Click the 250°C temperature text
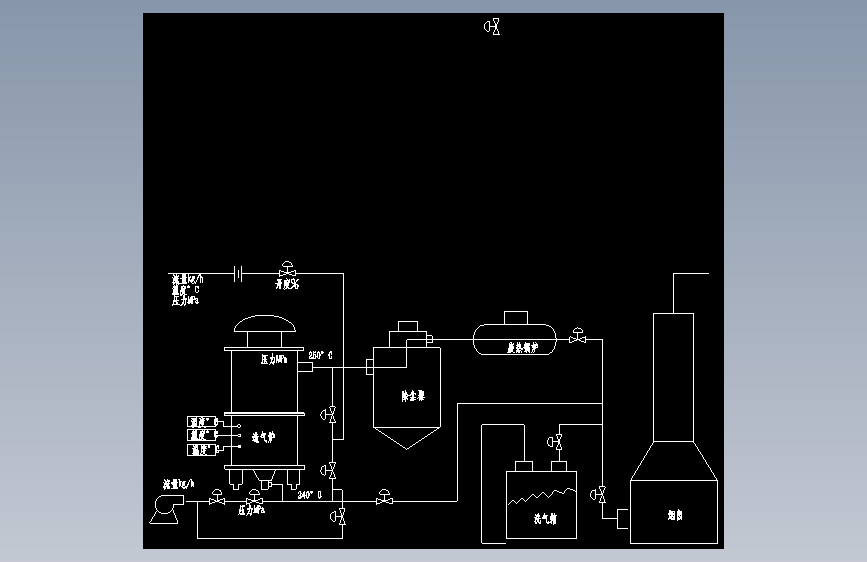Screen dimensions: 867x562 (321, 355)
